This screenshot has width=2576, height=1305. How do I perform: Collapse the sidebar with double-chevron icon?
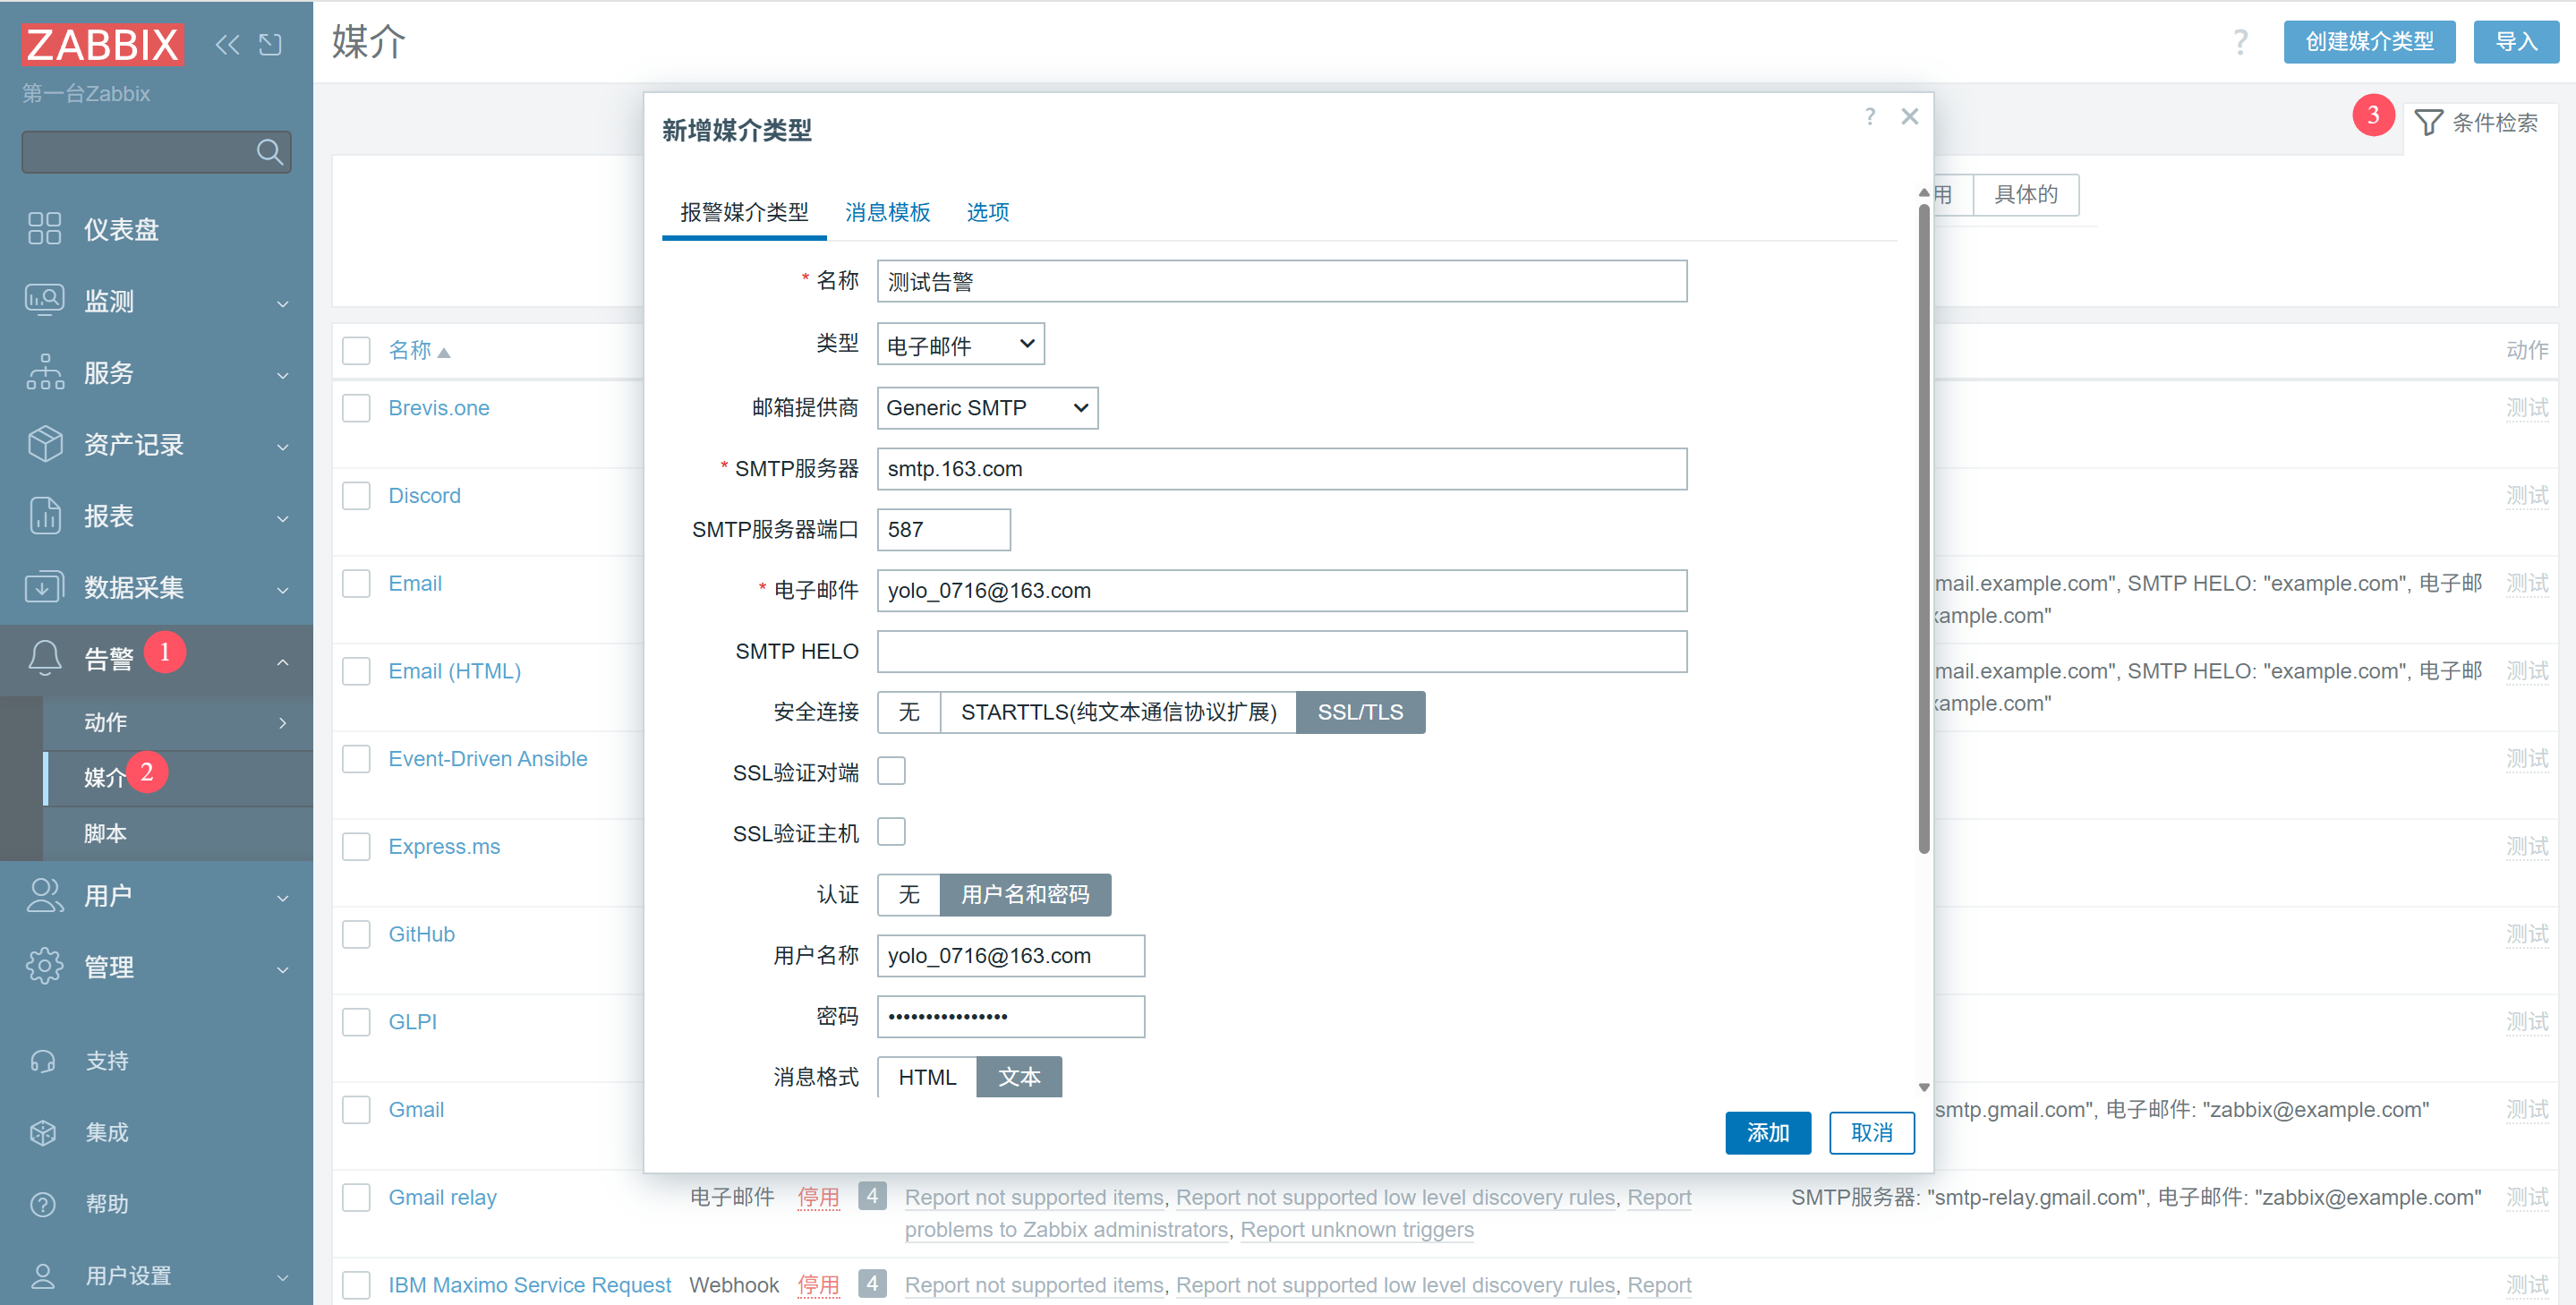tap(228, 44)
